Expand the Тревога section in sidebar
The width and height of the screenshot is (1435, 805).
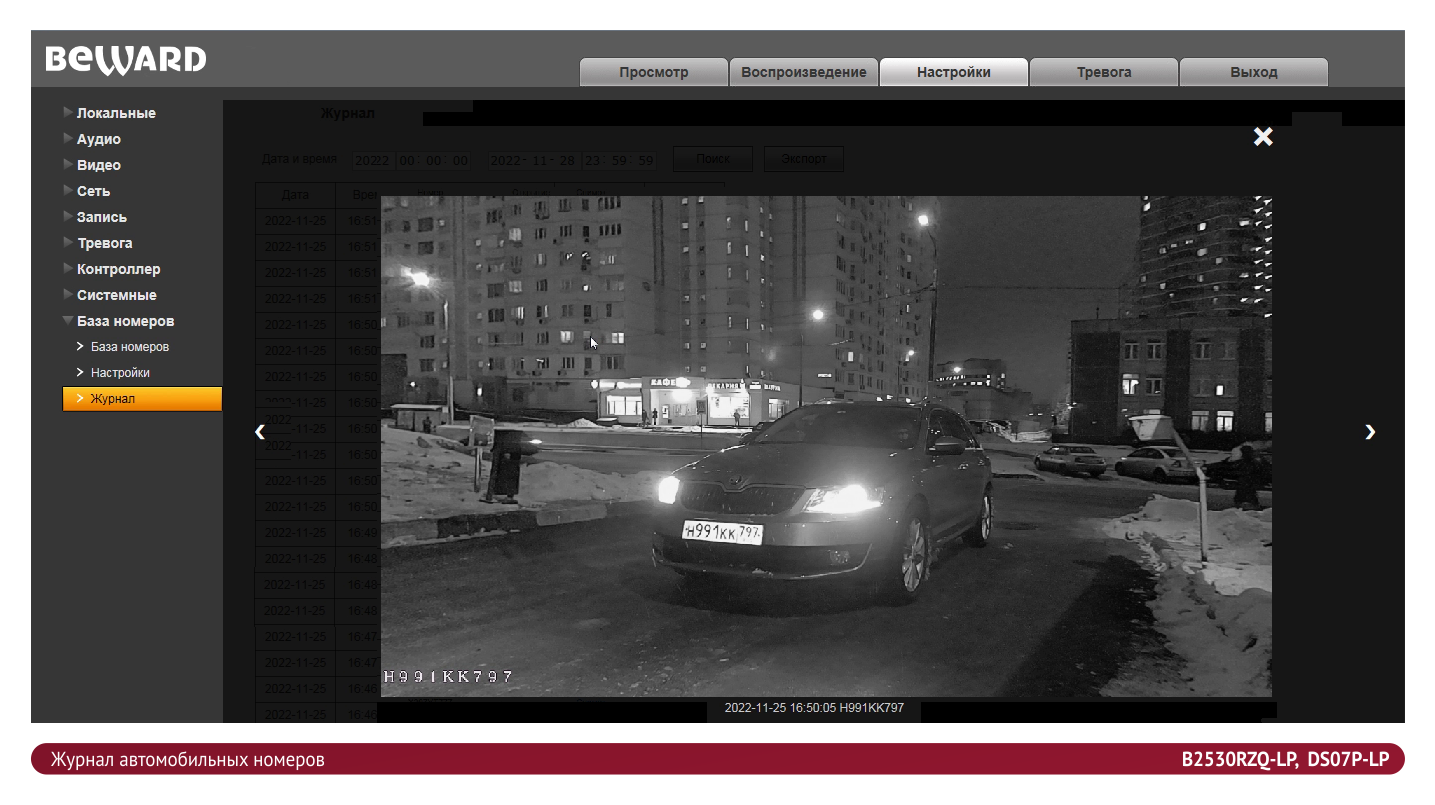point(104,243)
